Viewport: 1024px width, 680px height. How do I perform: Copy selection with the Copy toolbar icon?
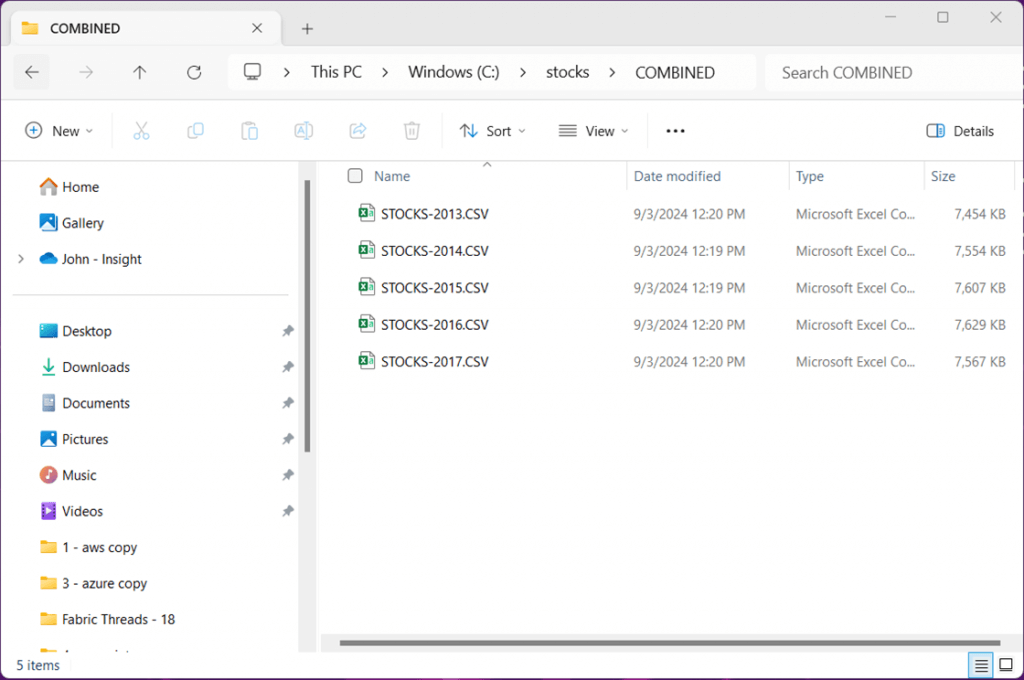click(195, 130)
